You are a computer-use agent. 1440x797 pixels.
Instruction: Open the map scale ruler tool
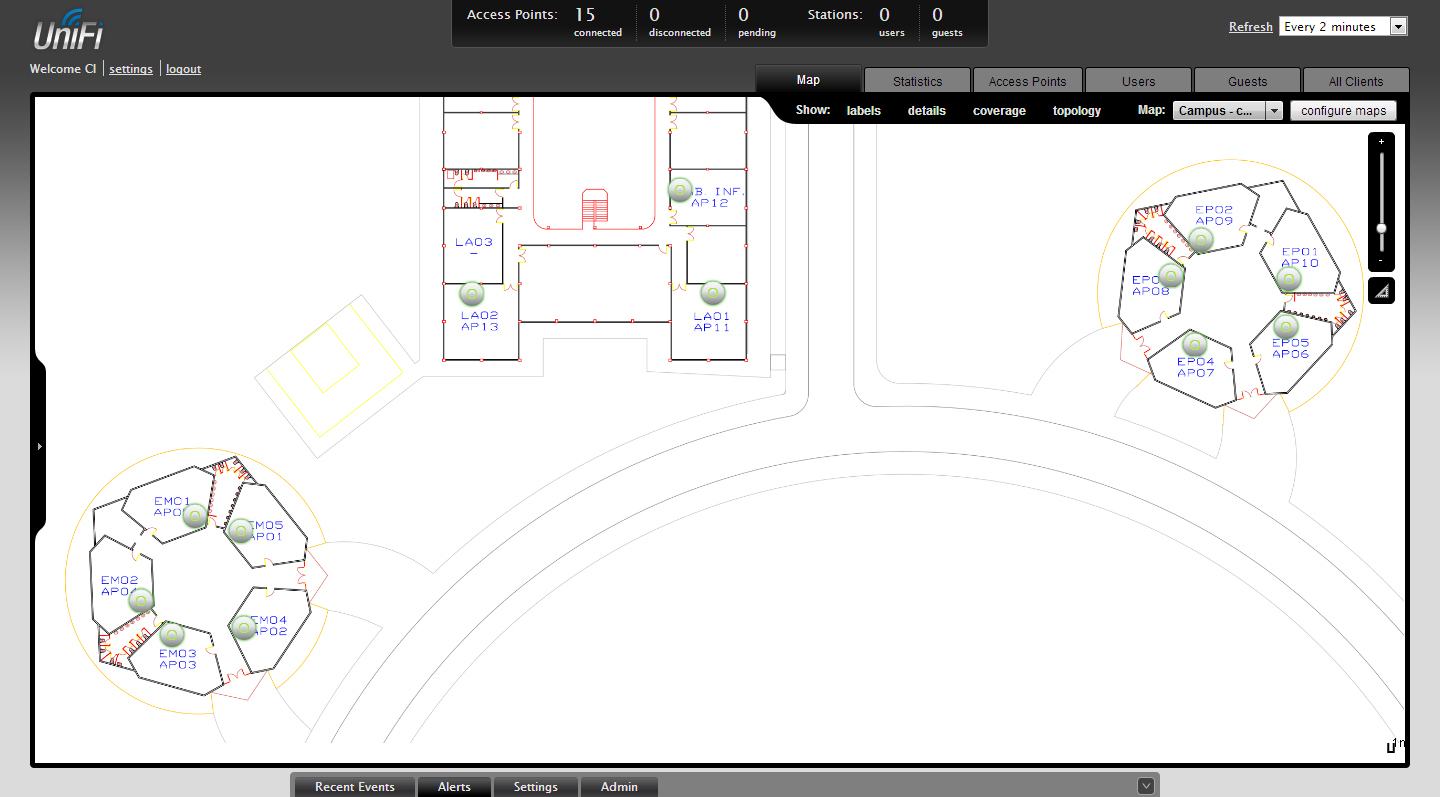(x=1381, y=291)
